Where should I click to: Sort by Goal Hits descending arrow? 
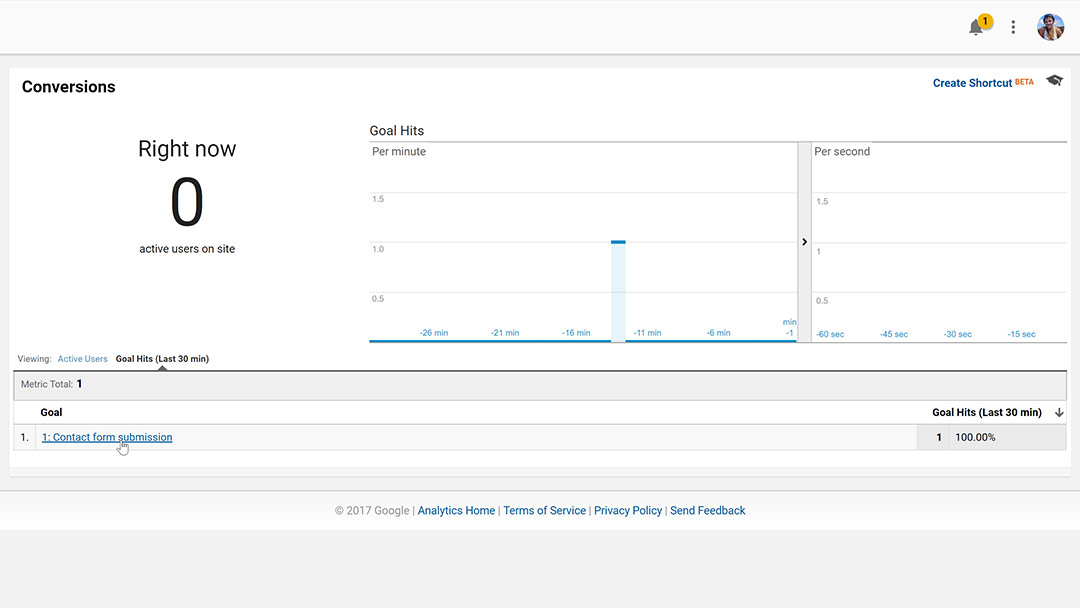(1059, 412)
